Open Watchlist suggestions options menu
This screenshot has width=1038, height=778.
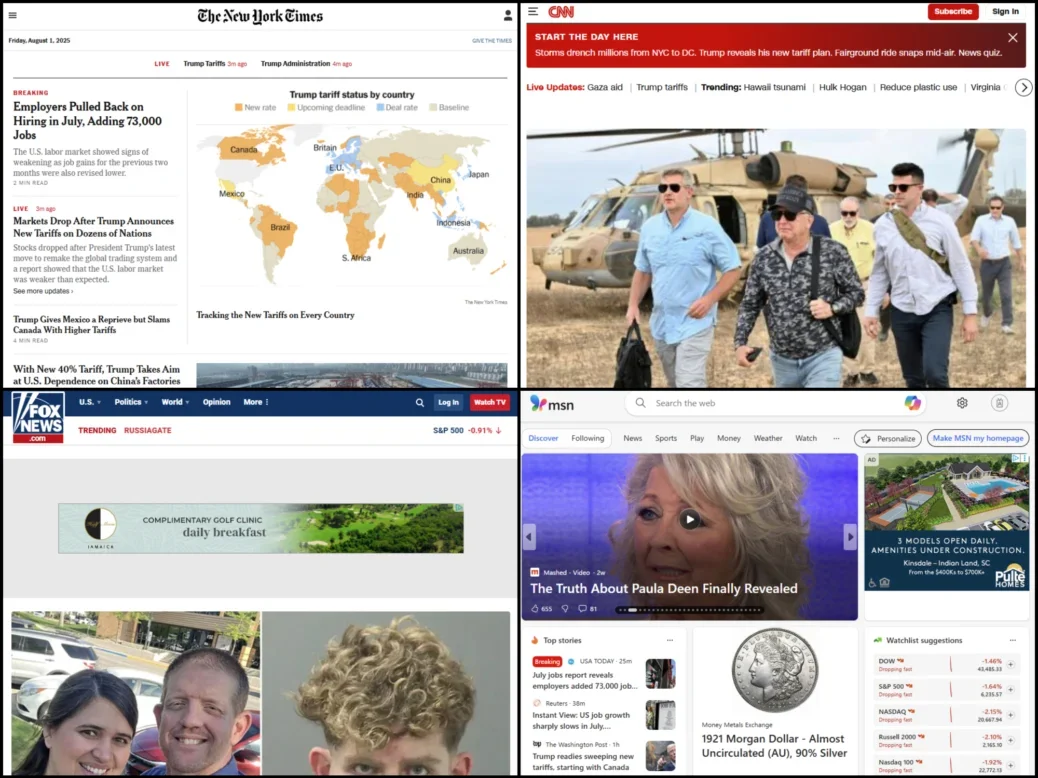point(1012,640)
